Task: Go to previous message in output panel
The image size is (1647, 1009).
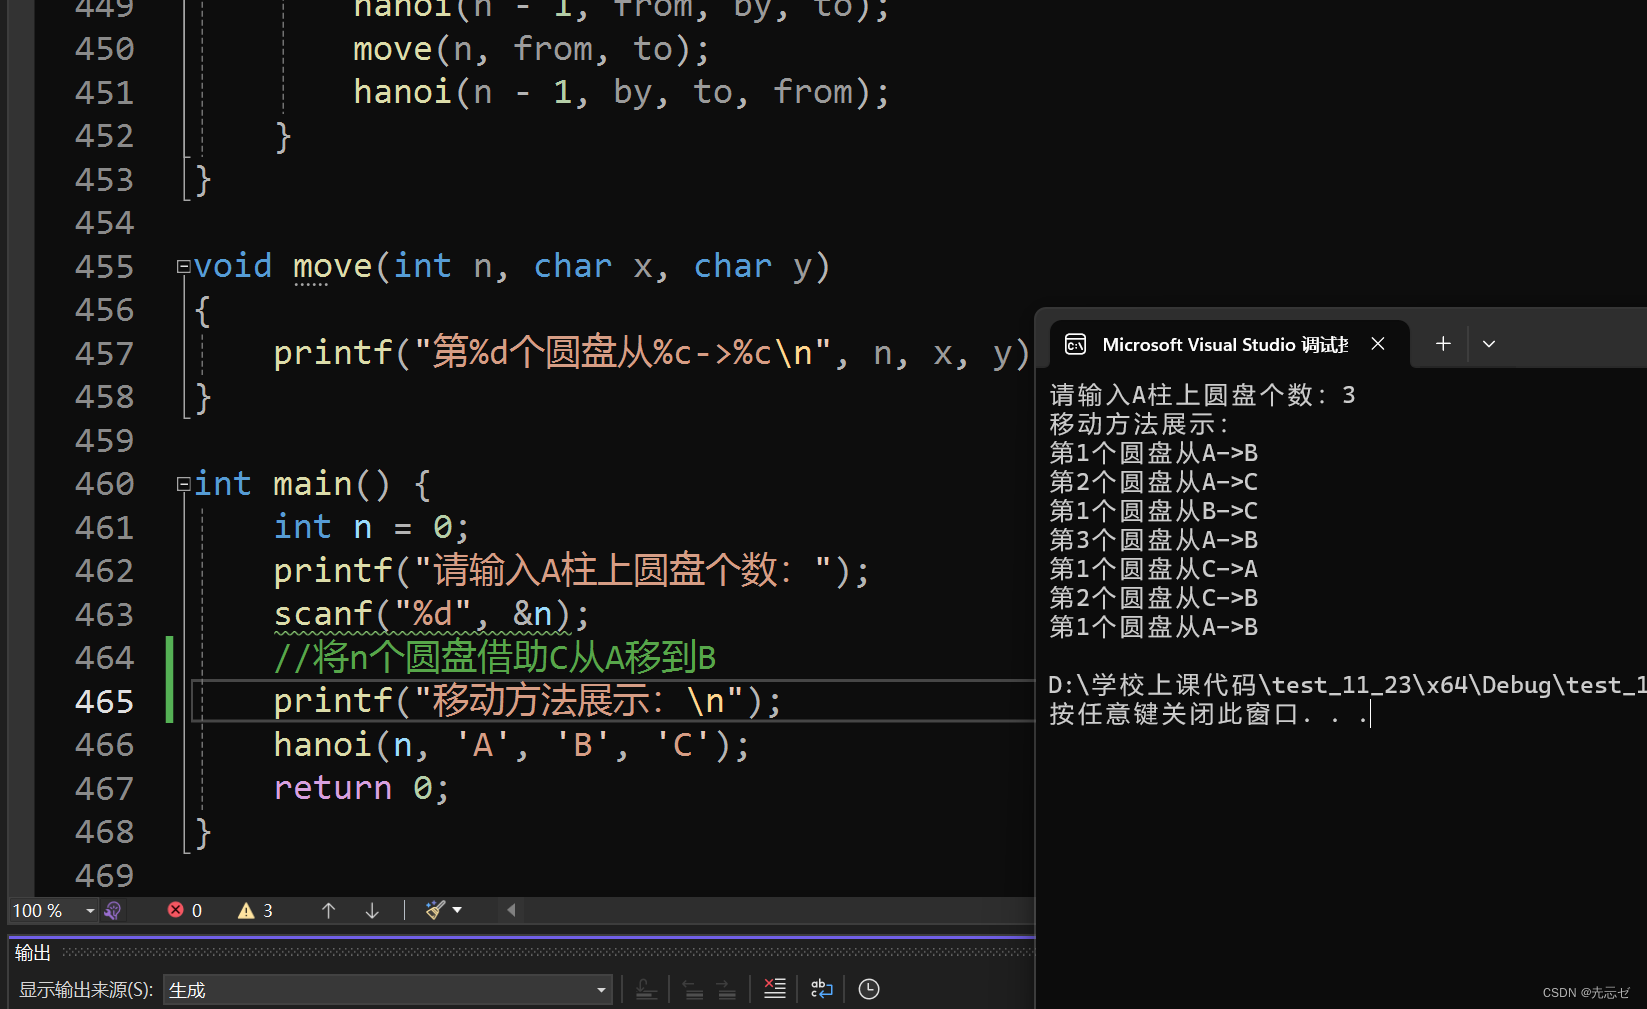Action: pyautogui.click(x=692, y=990)
